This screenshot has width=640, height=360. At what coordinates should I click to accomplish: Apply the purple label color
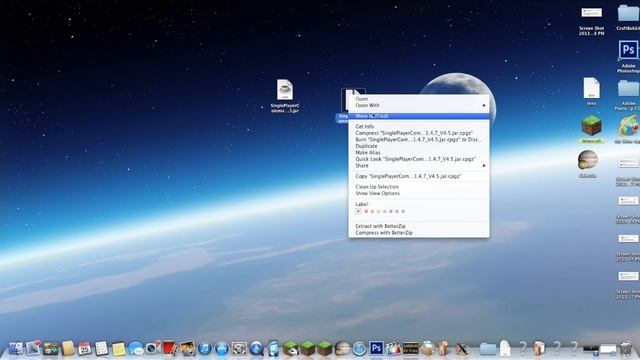(x=397, y=211)
